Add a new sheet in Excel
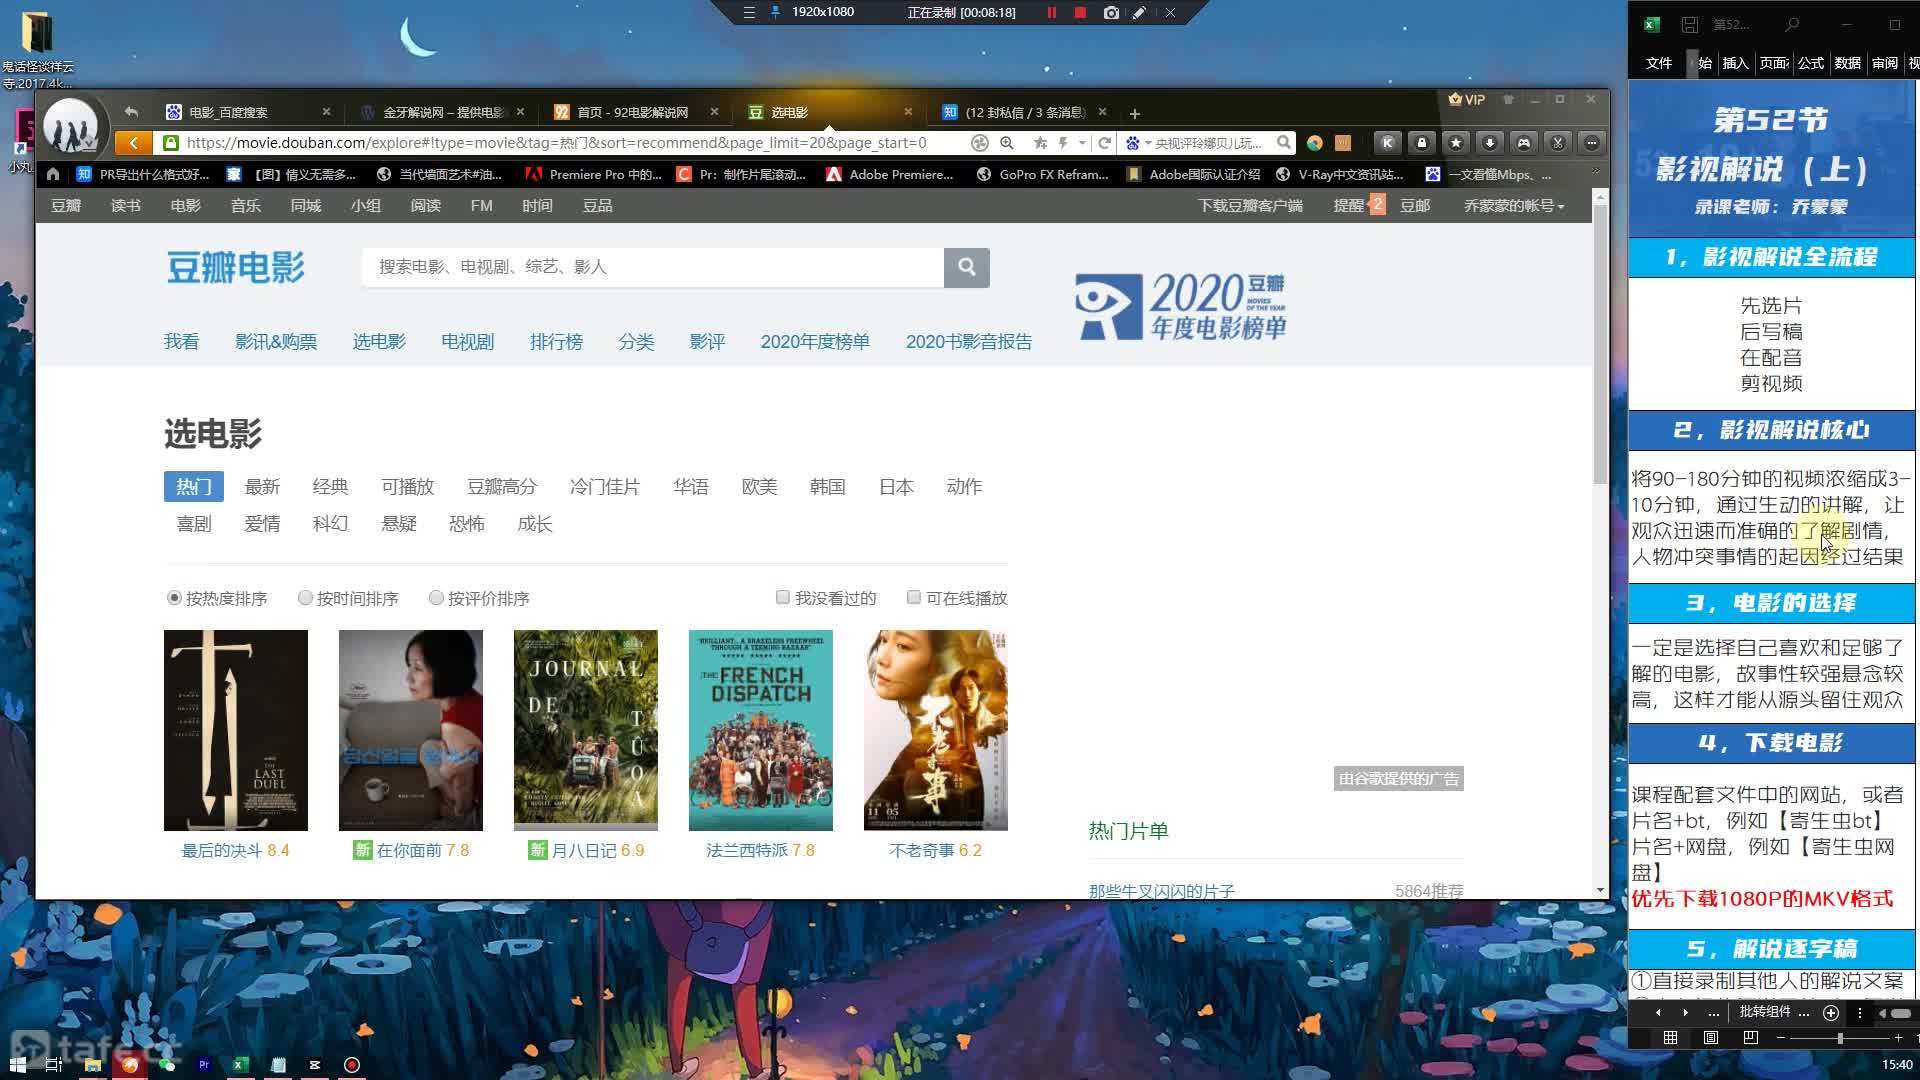The height and width of the screenshot is (1080, 1920). [x=1831, y=1012]
